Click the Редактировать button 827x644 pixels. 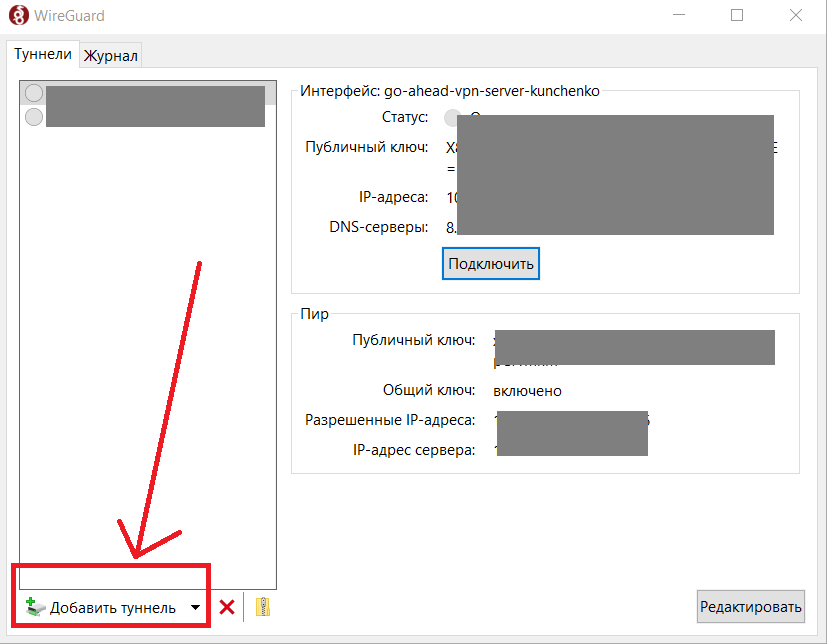tap(750, 606)
